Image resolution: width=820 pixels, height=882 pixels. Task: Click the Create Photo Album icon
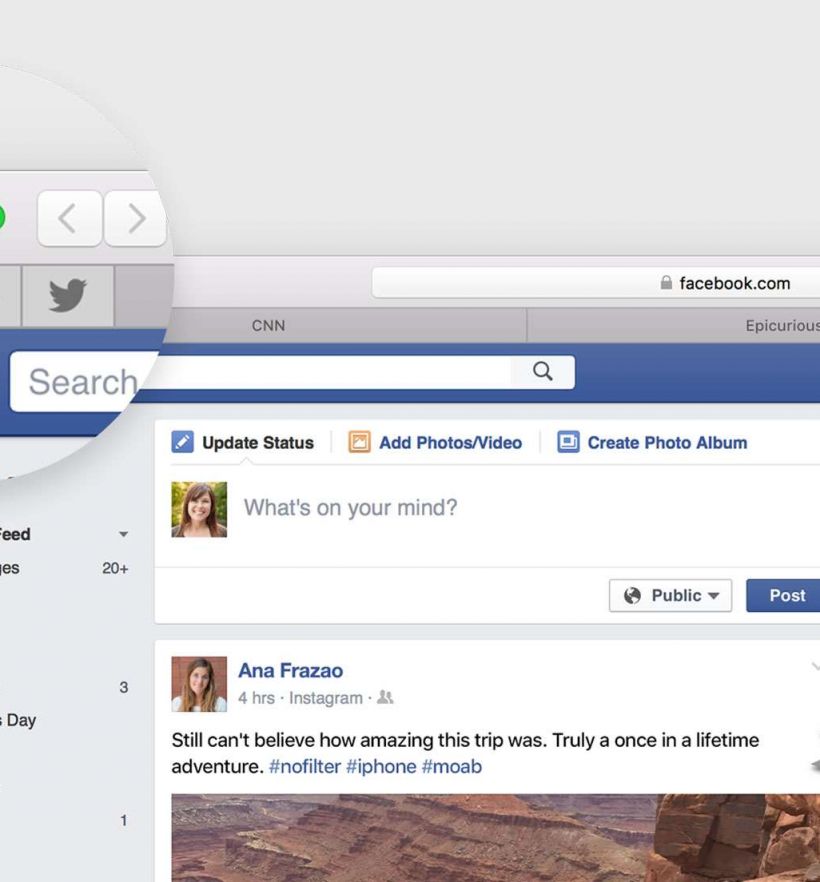point(568,442)
